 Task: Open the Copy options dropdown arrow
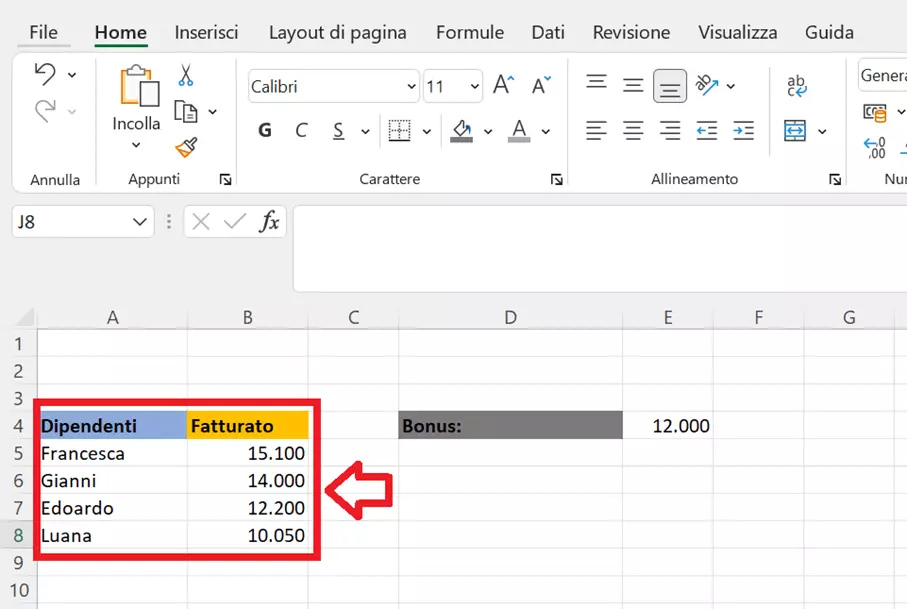(212, 112)
